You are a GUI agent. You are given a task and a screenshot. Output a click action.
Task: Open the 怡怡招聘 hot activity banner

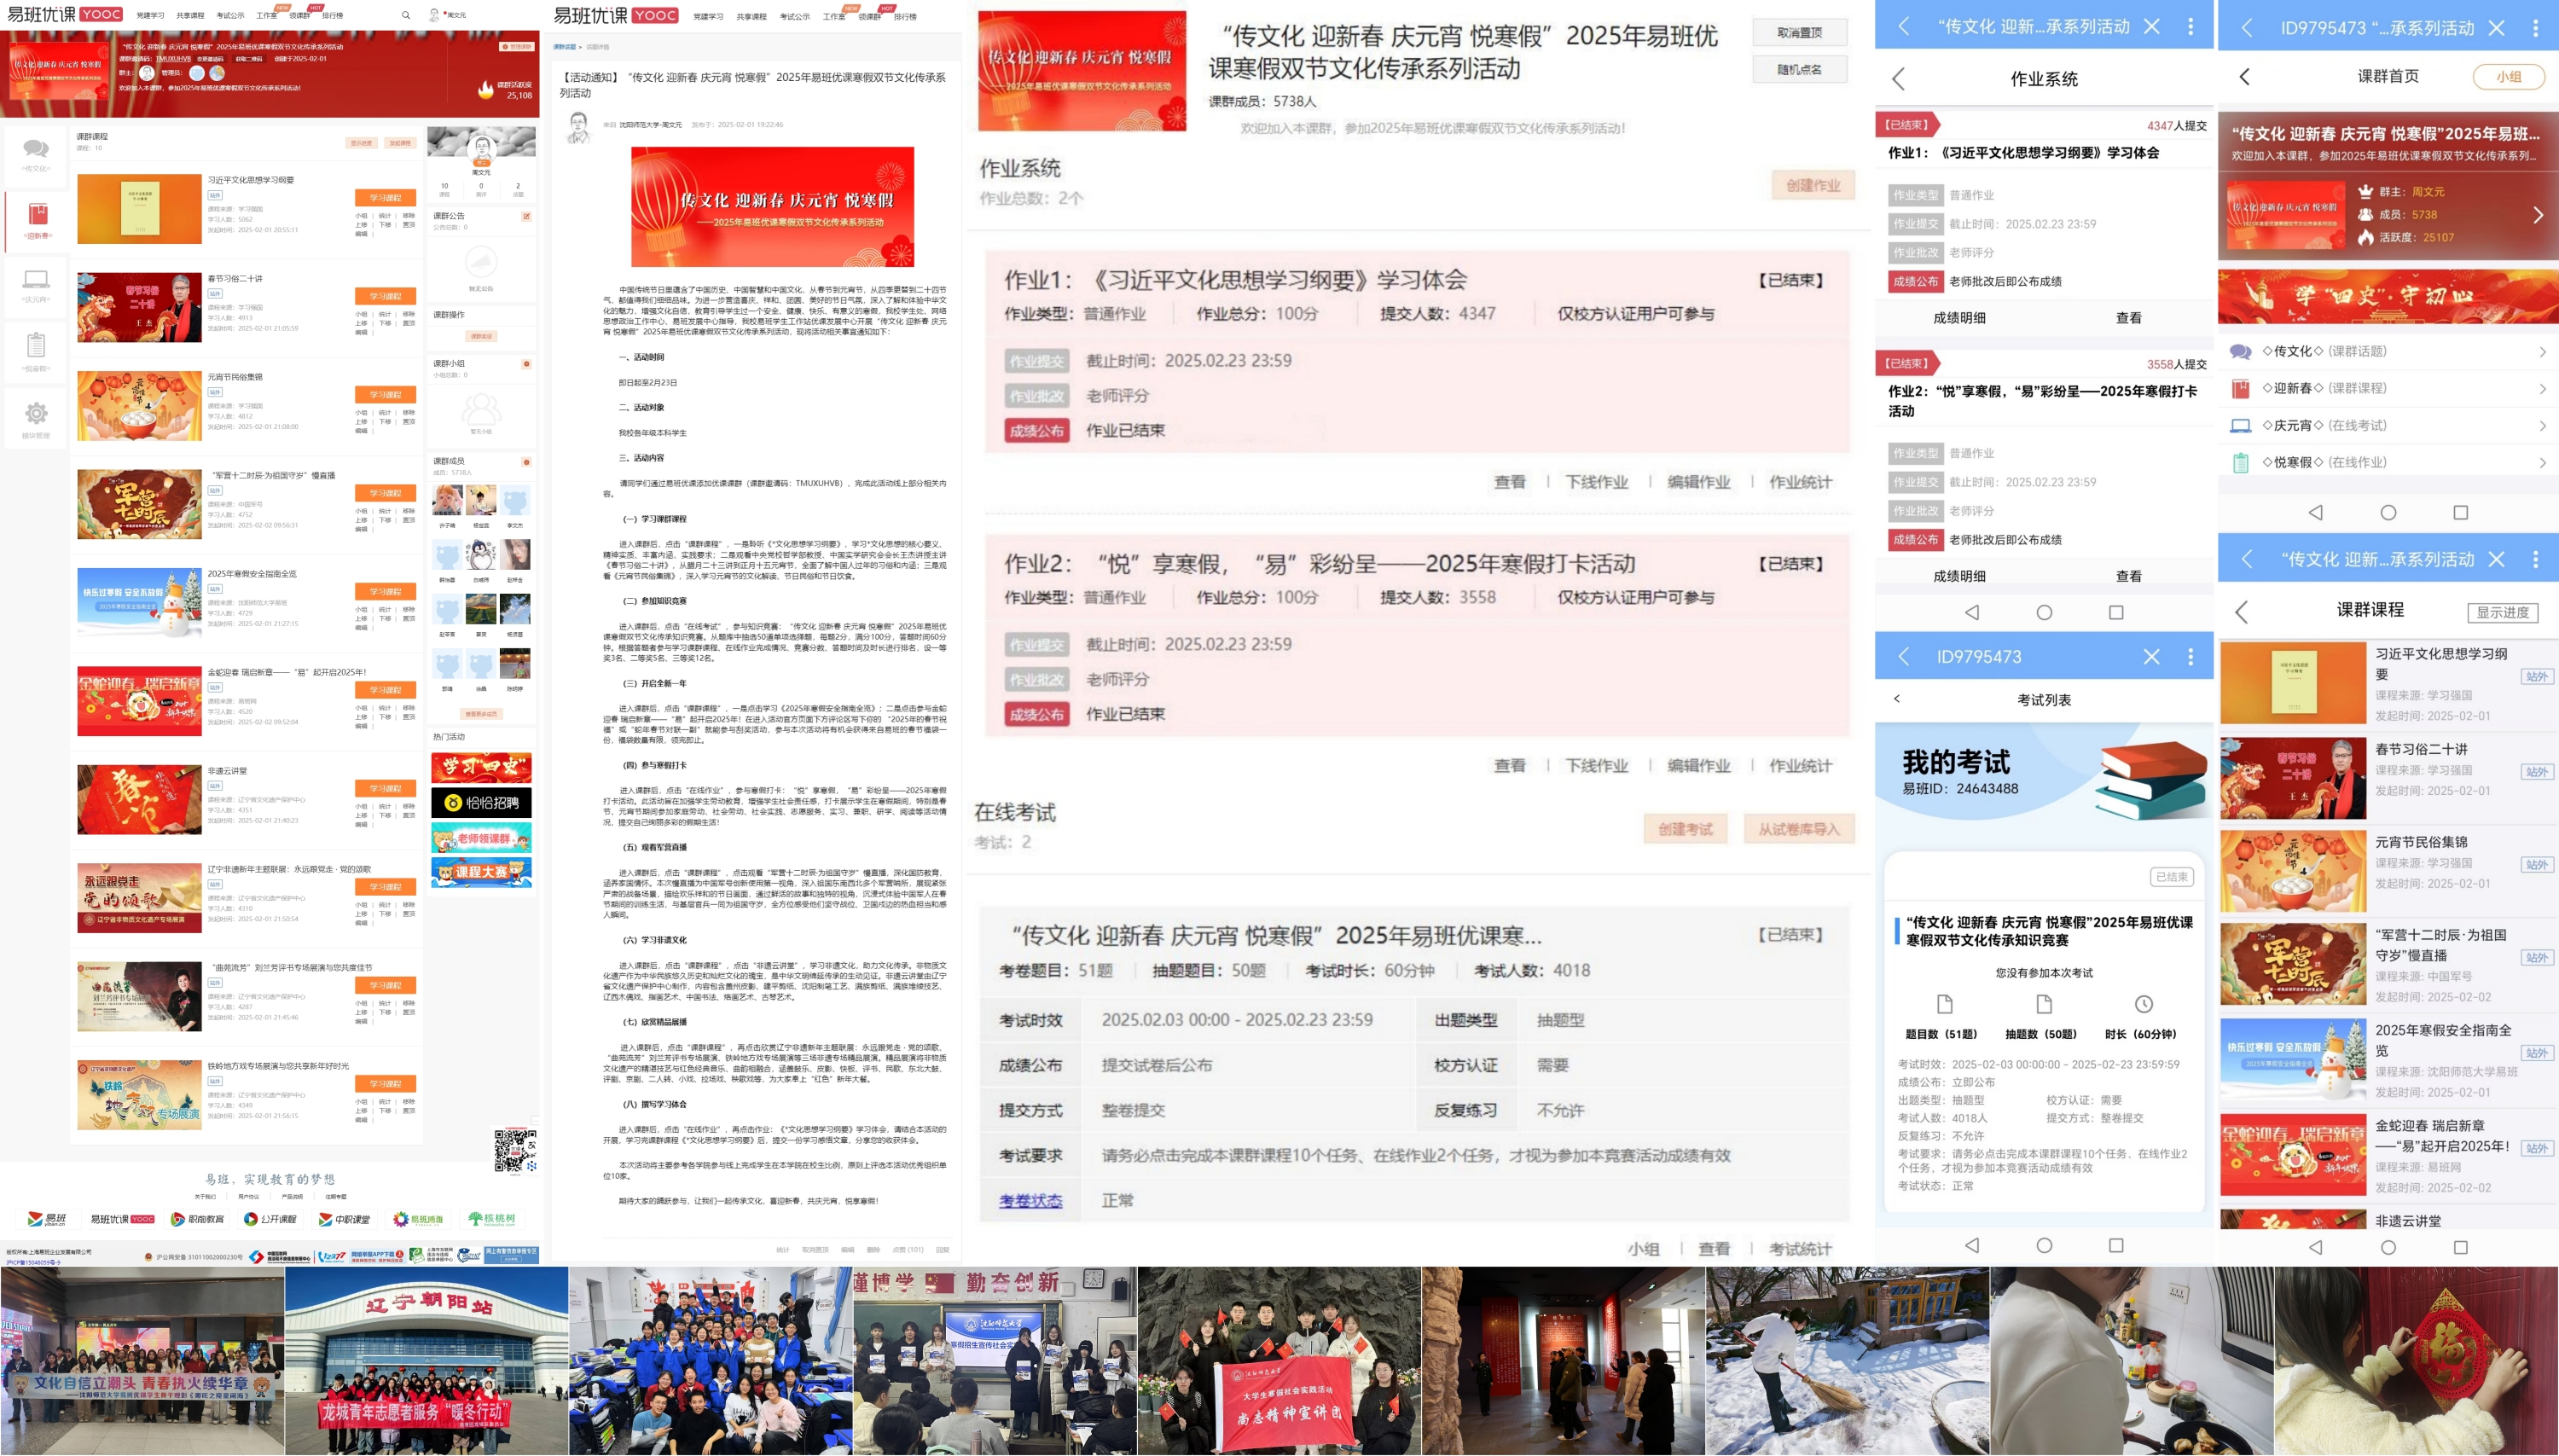click(x=481, y=803)
